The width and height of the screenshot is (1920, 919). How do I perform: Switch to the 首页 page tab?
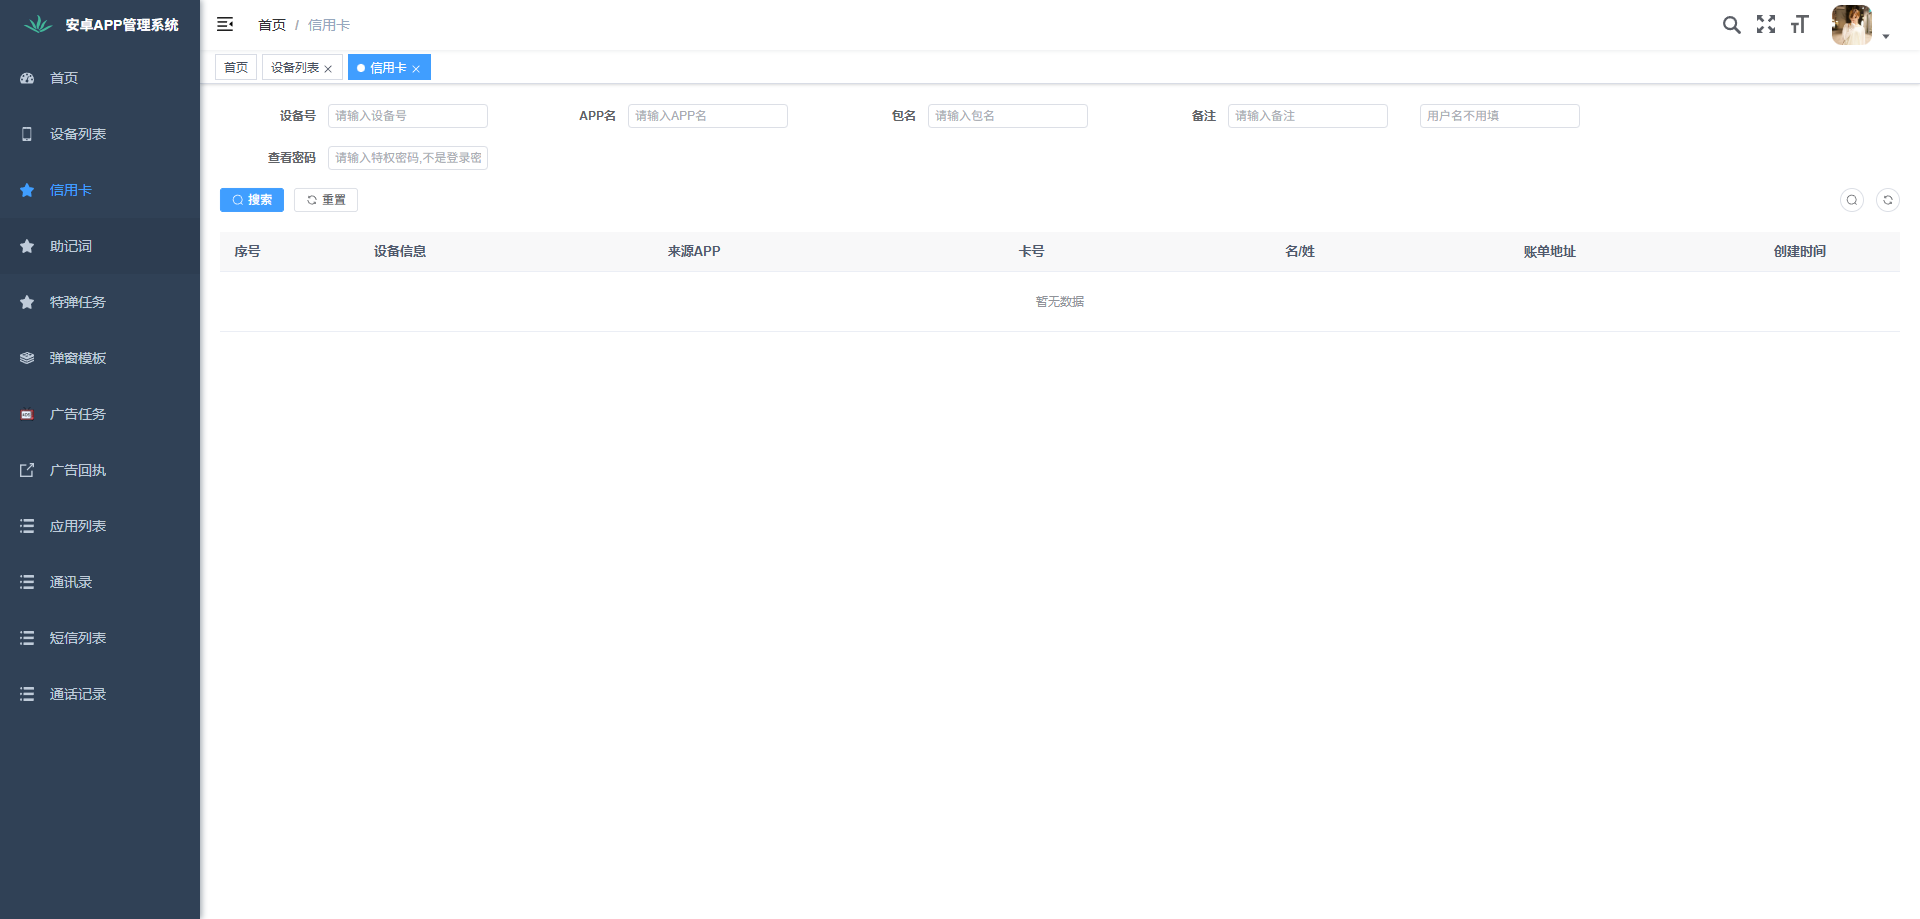[x=236, y=67]
